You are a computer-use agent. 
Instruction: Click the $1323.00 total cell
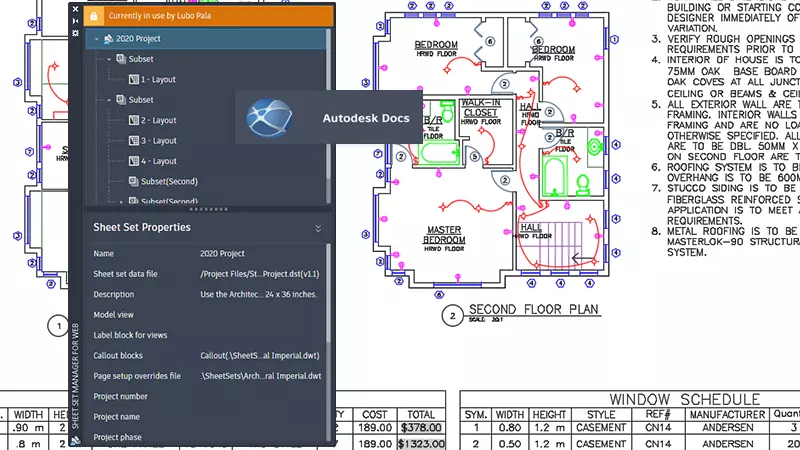421,444
